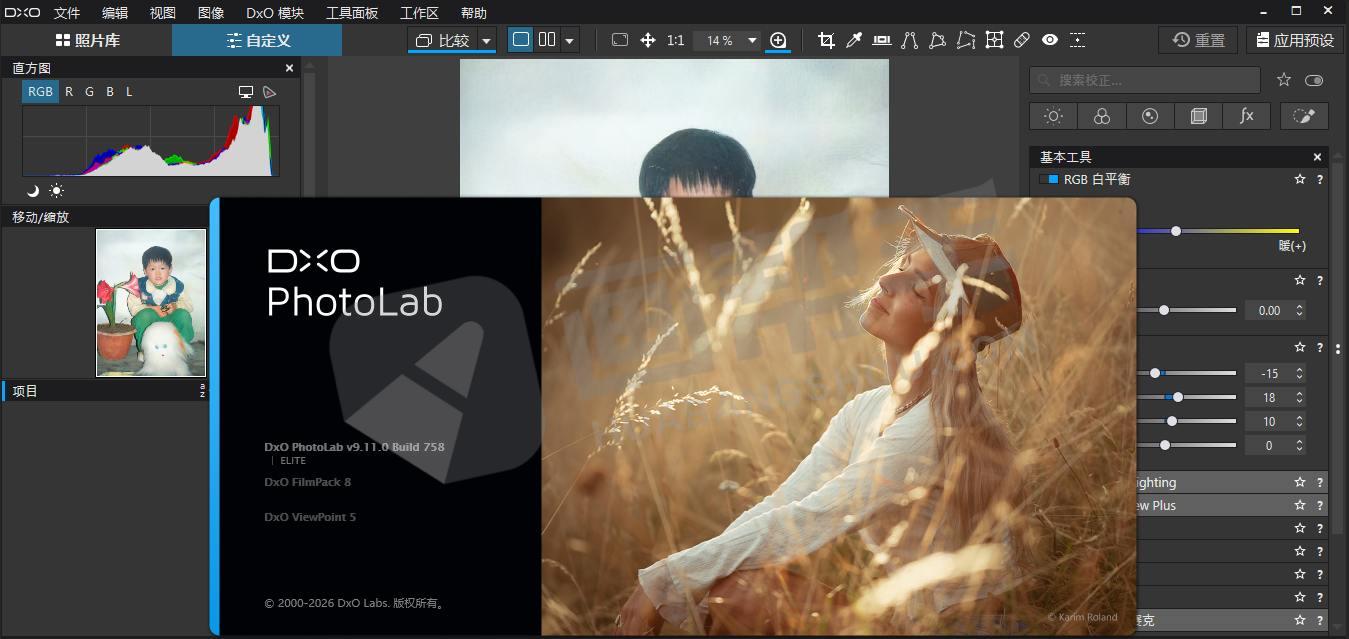This screenshot has width=1349, height=639.
Task: Toggle monitor gamut warning in histogram
Action: [x=246, y=92]
